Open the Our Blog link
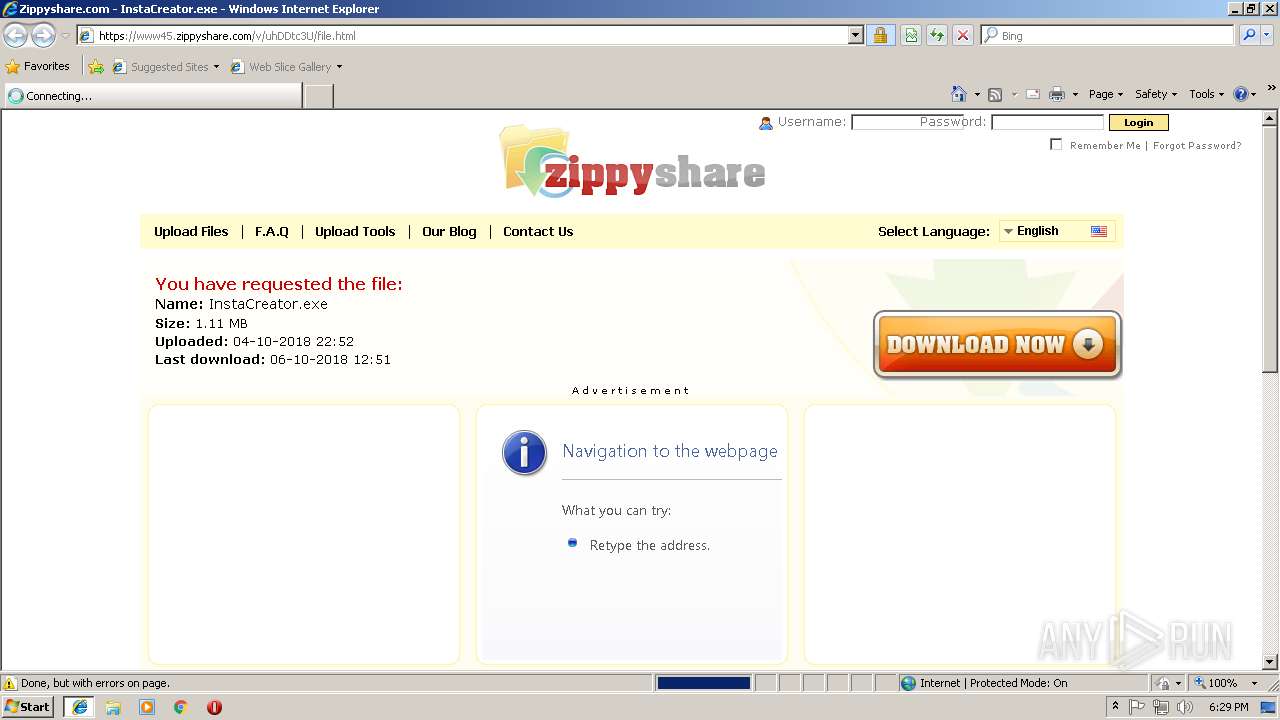This screenshot has height=720, width=1280. 449,231
